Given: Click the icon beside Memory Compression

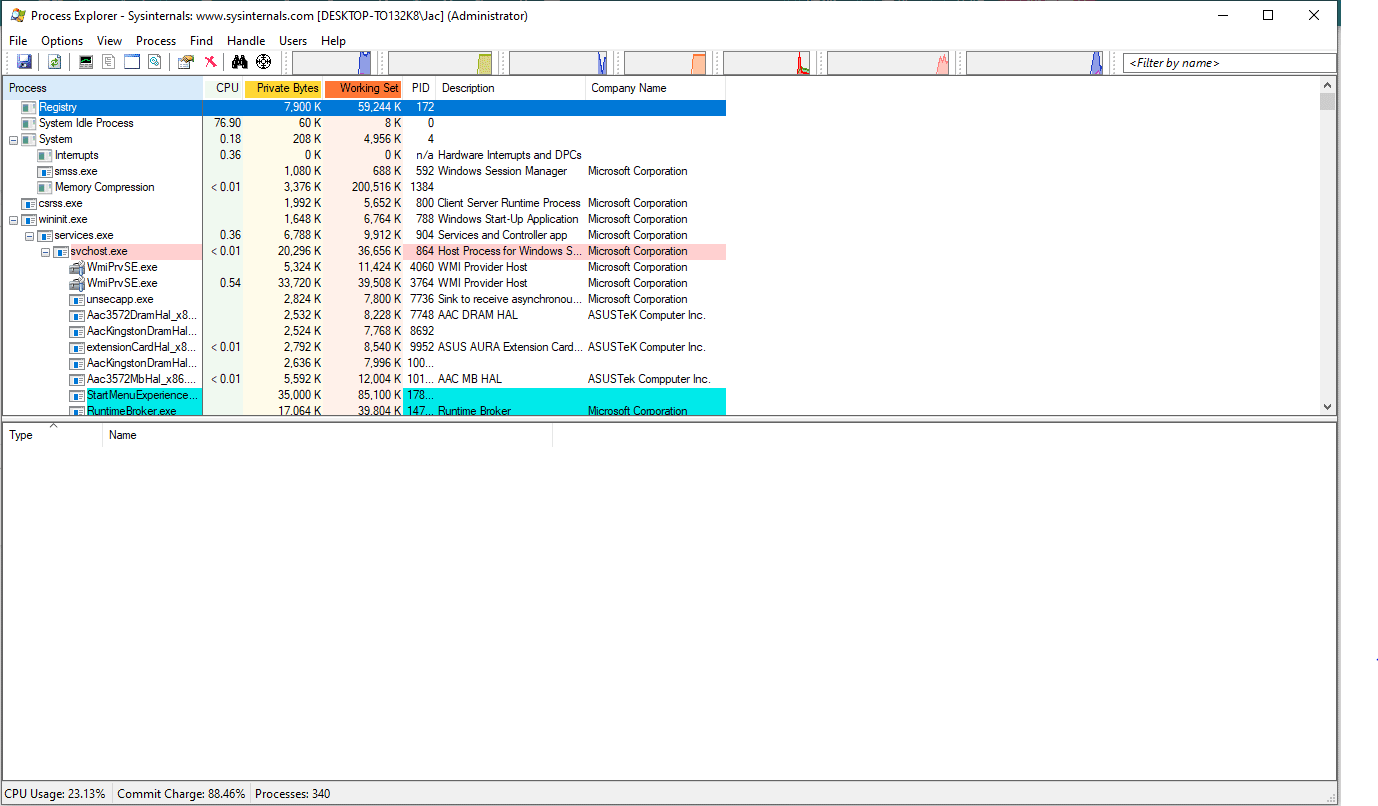Looking at the screenshot, I should (45, 187).
